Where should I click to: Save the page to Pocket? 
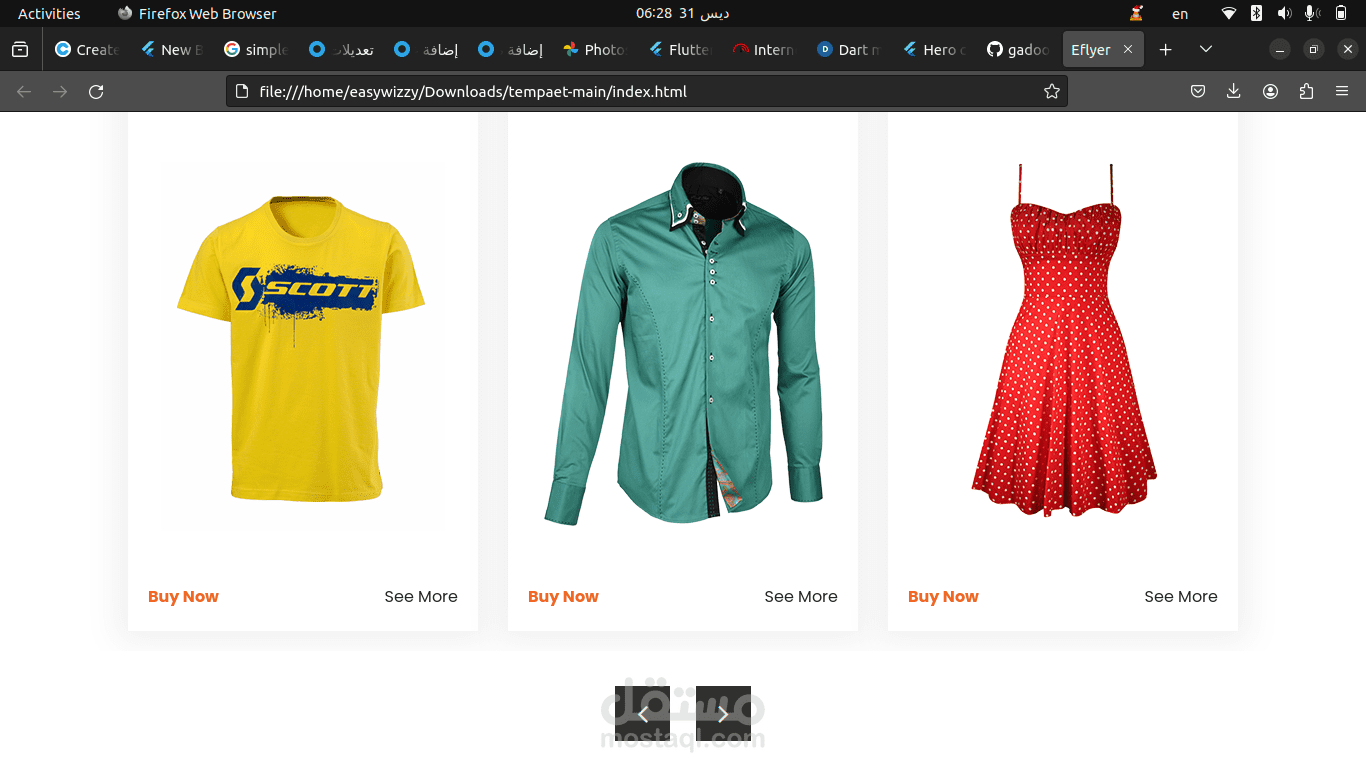click(x=1198, y=92)
